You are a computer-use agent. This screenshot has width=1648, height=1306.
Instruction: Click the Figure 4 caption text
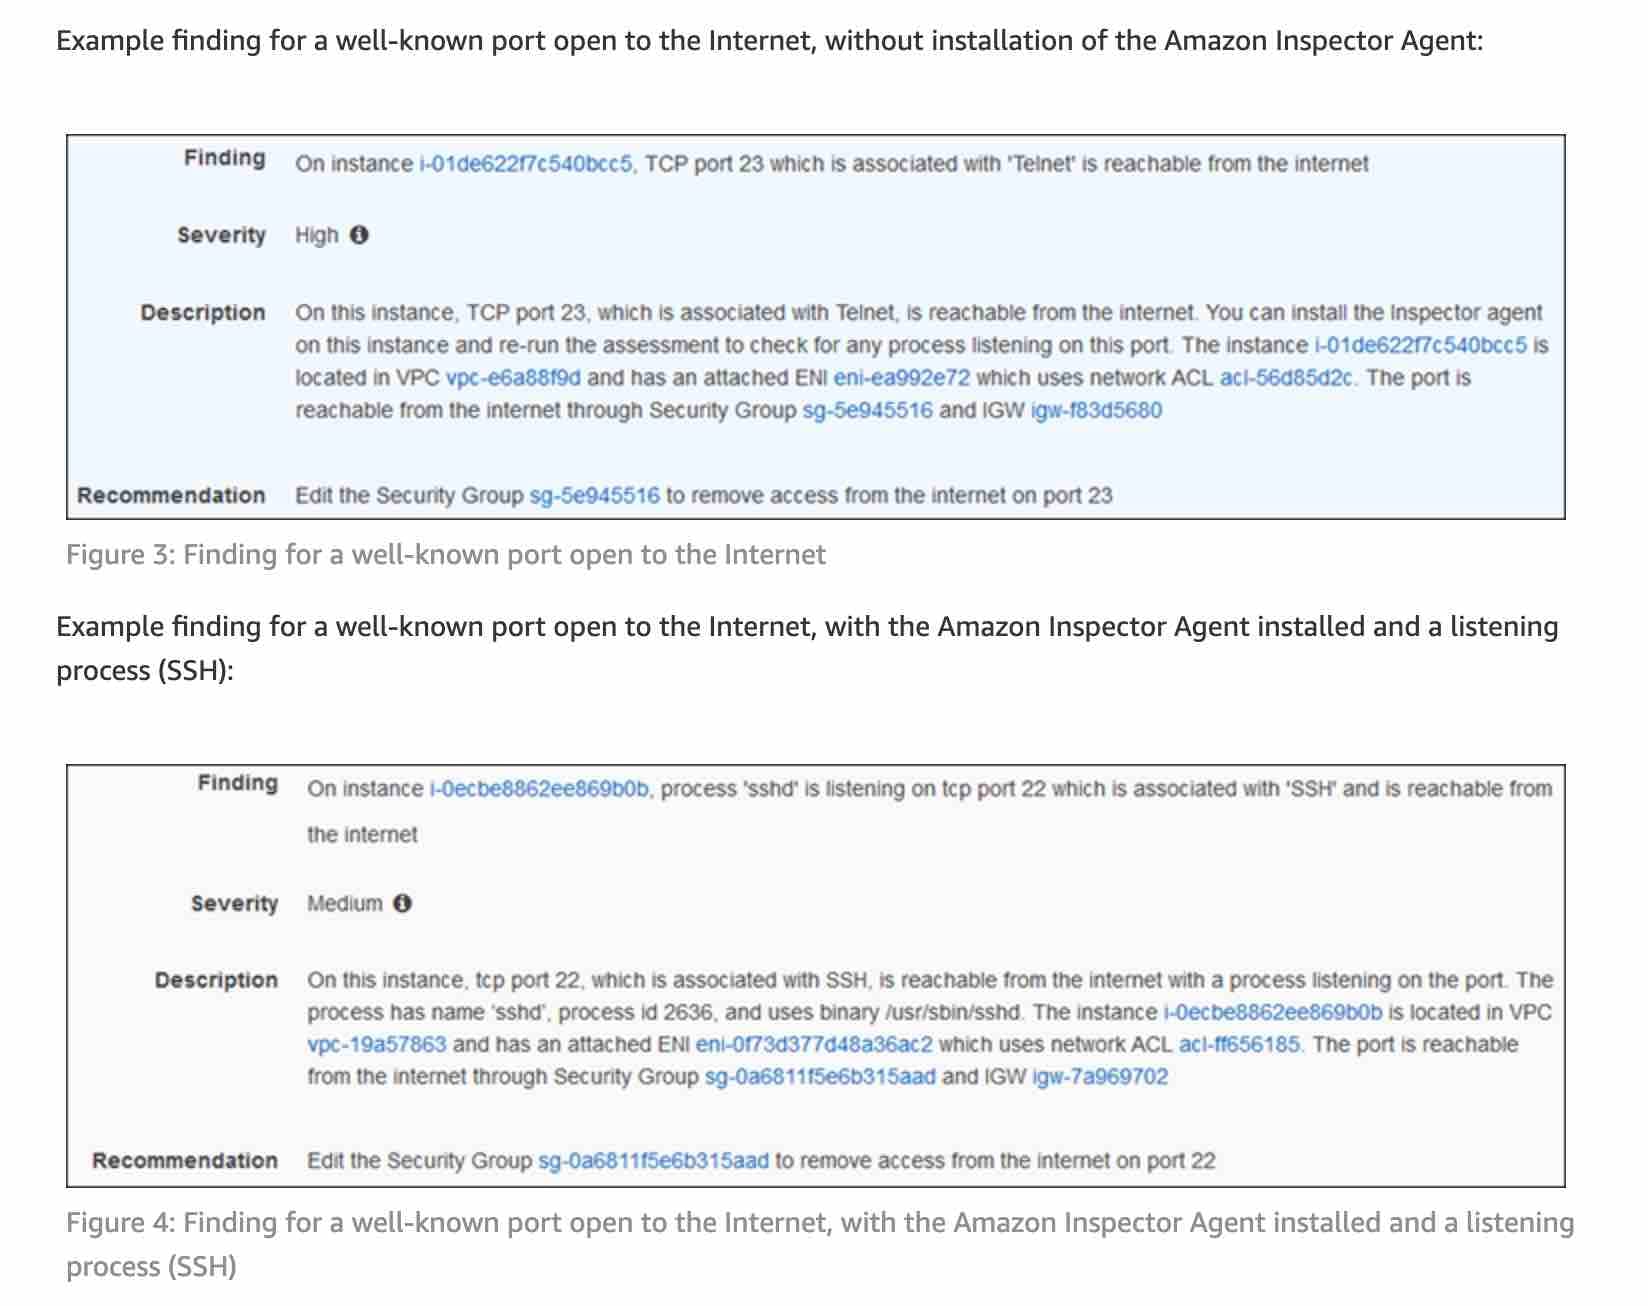pos(818,1223)
